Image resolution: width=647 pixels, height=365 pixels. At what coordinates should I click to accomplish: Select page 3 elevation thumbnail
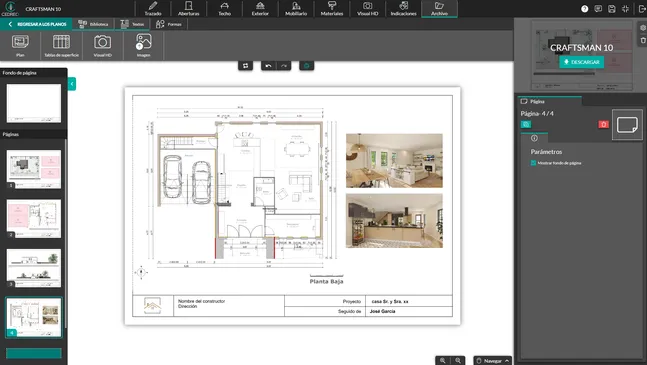pyautogui.click(x=34, y=268)
